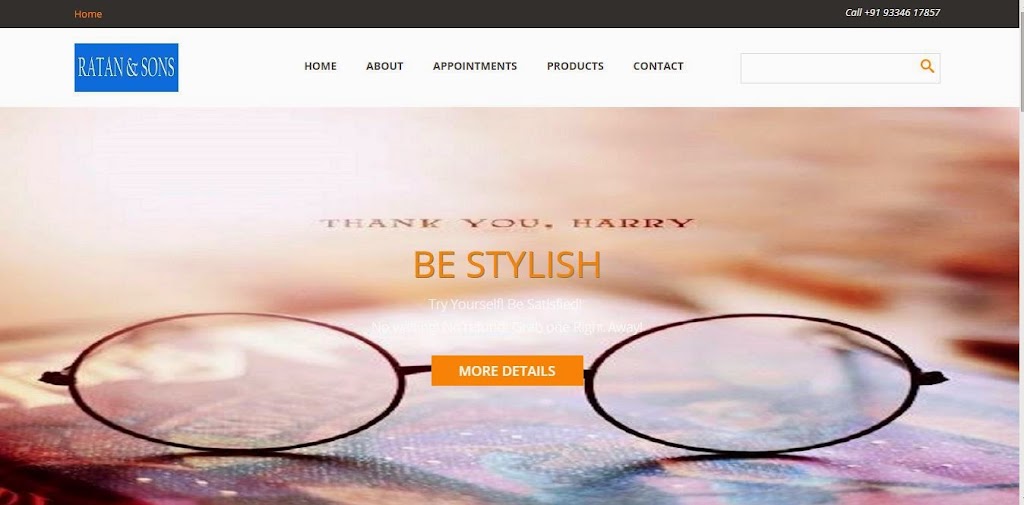Viewport: 1024px width, 505px height.
Task: Click the left lens of the eyeglasses
Action: (x=236, y=382)
